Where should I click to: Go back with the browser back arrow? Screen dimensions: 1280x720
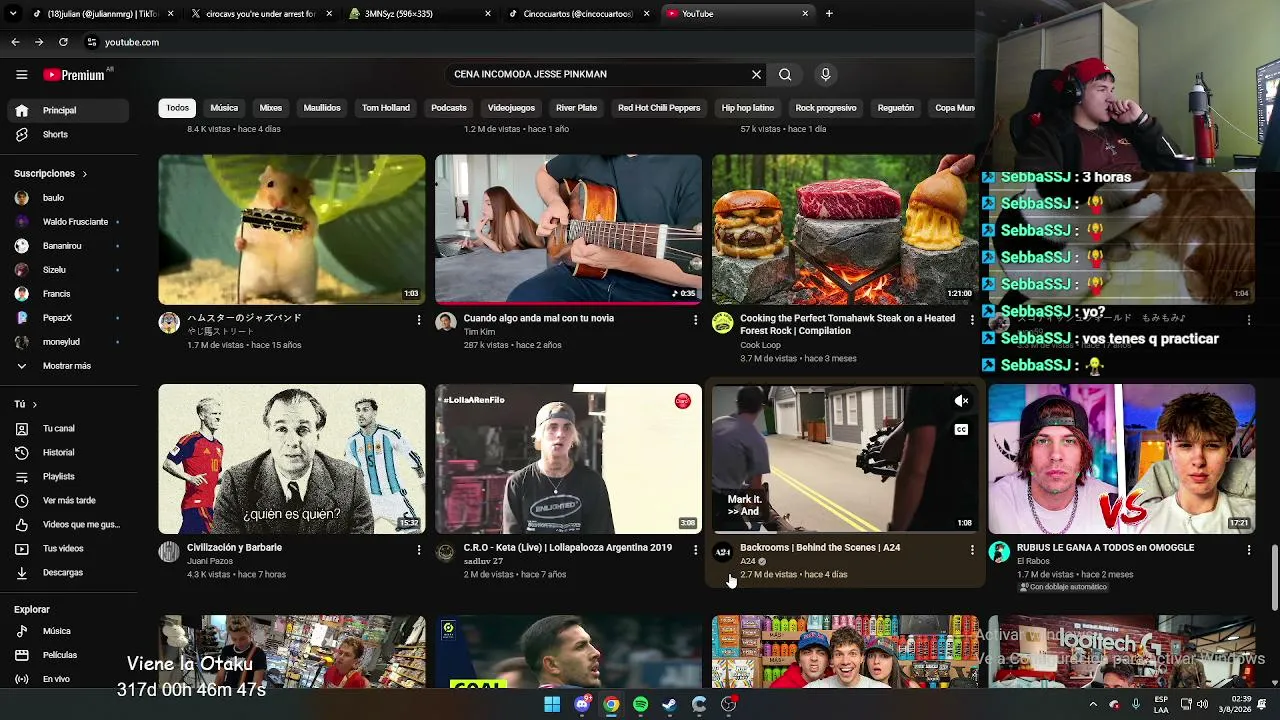[x=15, y=42]
